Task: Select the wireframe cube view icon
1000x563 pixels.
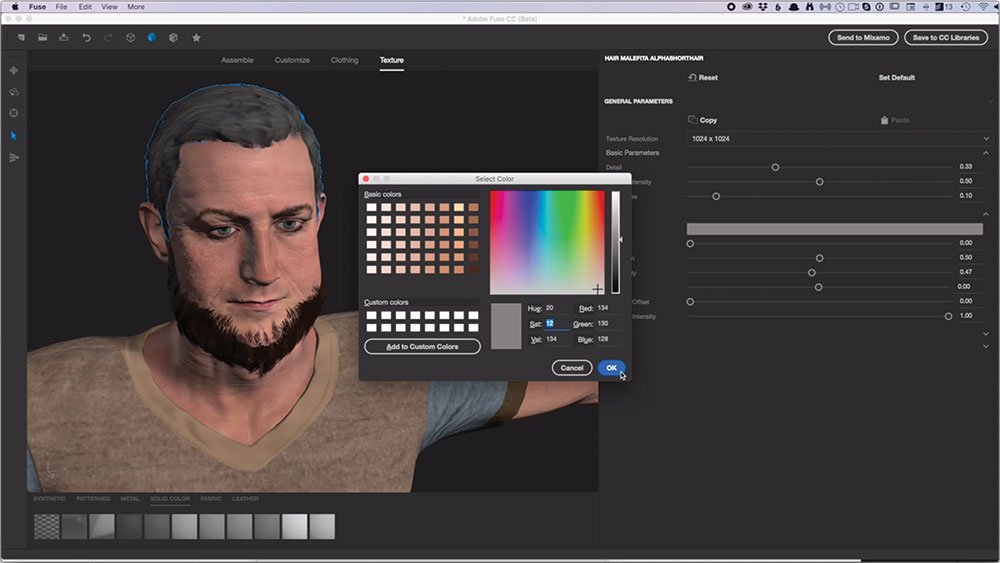Action: pos(130,38)
